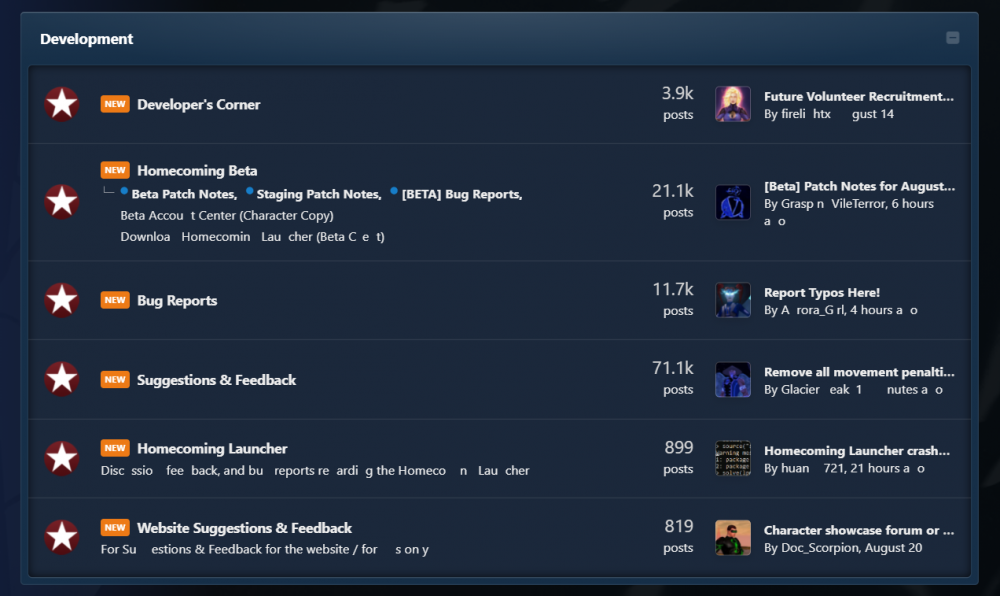This screenshot has width=1000, height=596.
Task: Open Doc_Scorpion's avatar thumbnail
Action: 733,537
